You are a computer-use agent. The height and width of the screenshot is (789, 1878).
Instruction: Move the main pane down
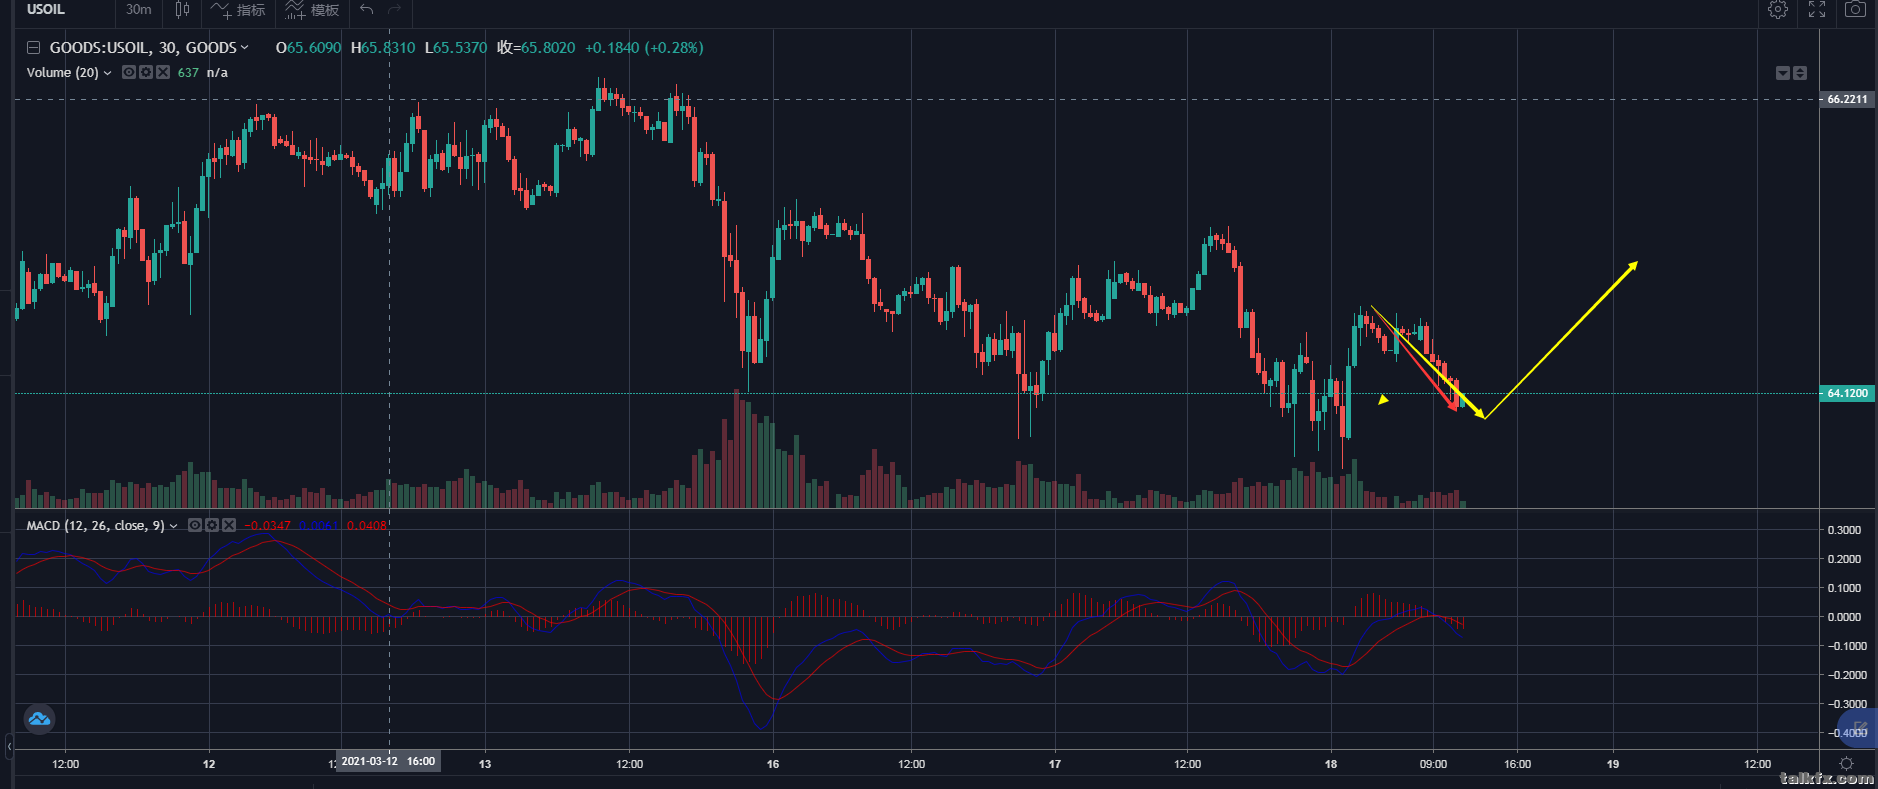tap(1783, 73)
